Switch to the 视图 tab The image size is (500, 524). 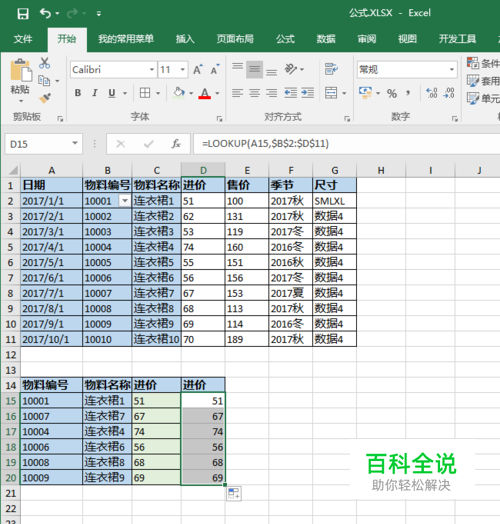pos(407,39)
